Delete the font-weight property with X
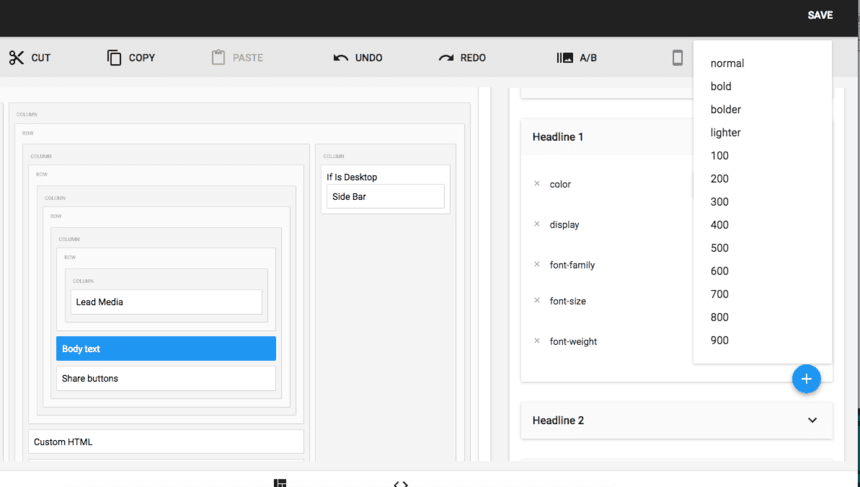 tap(537, 341)
